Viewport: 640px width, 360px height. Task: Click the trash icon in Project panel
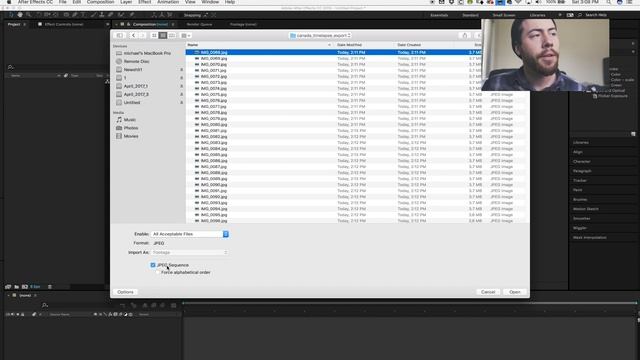[x=50, y=287]
